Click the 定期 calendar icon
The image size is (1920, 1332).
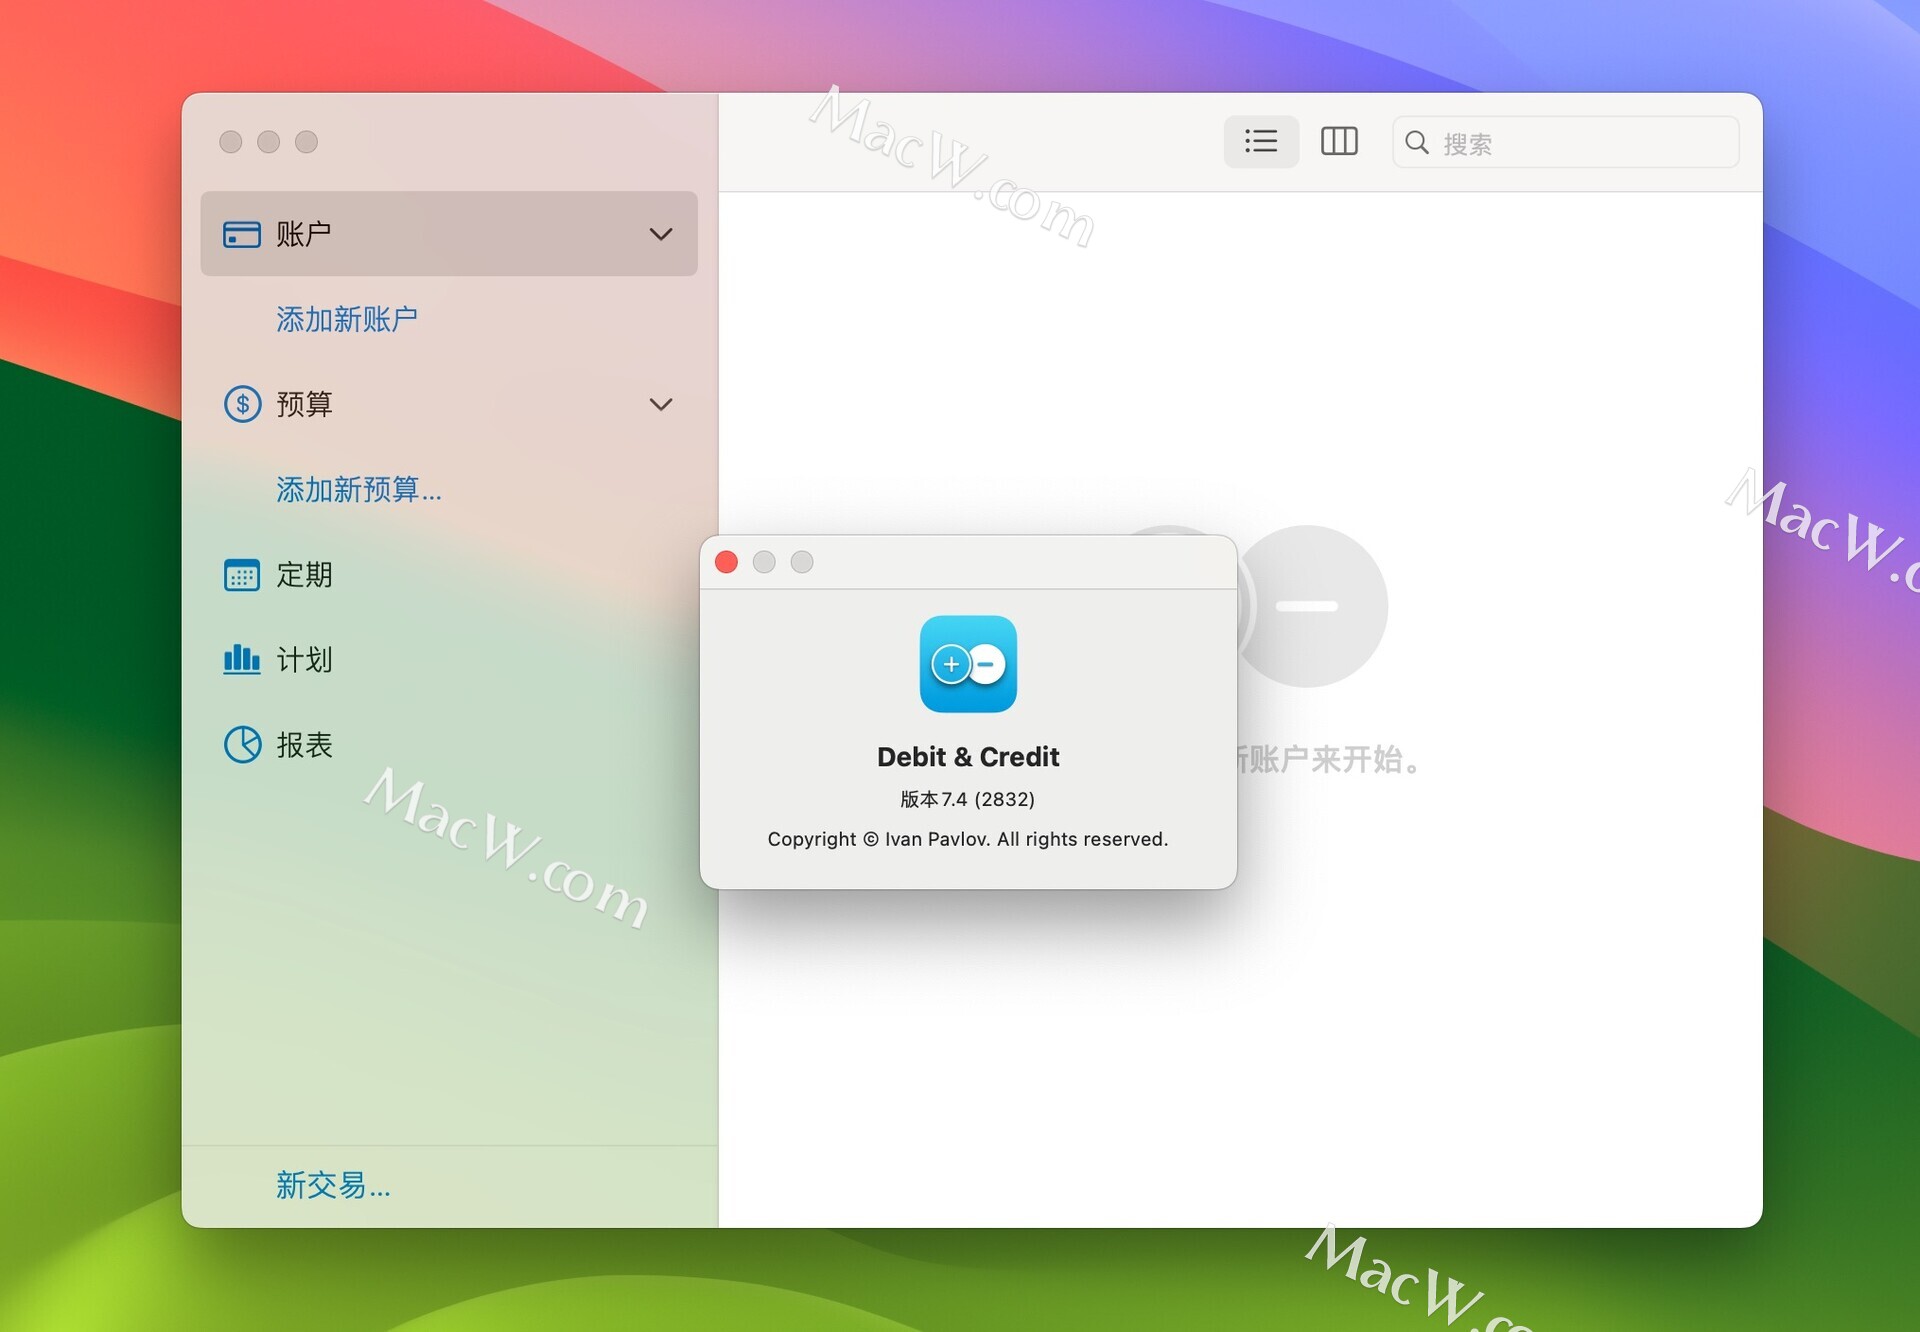point(242,575)
